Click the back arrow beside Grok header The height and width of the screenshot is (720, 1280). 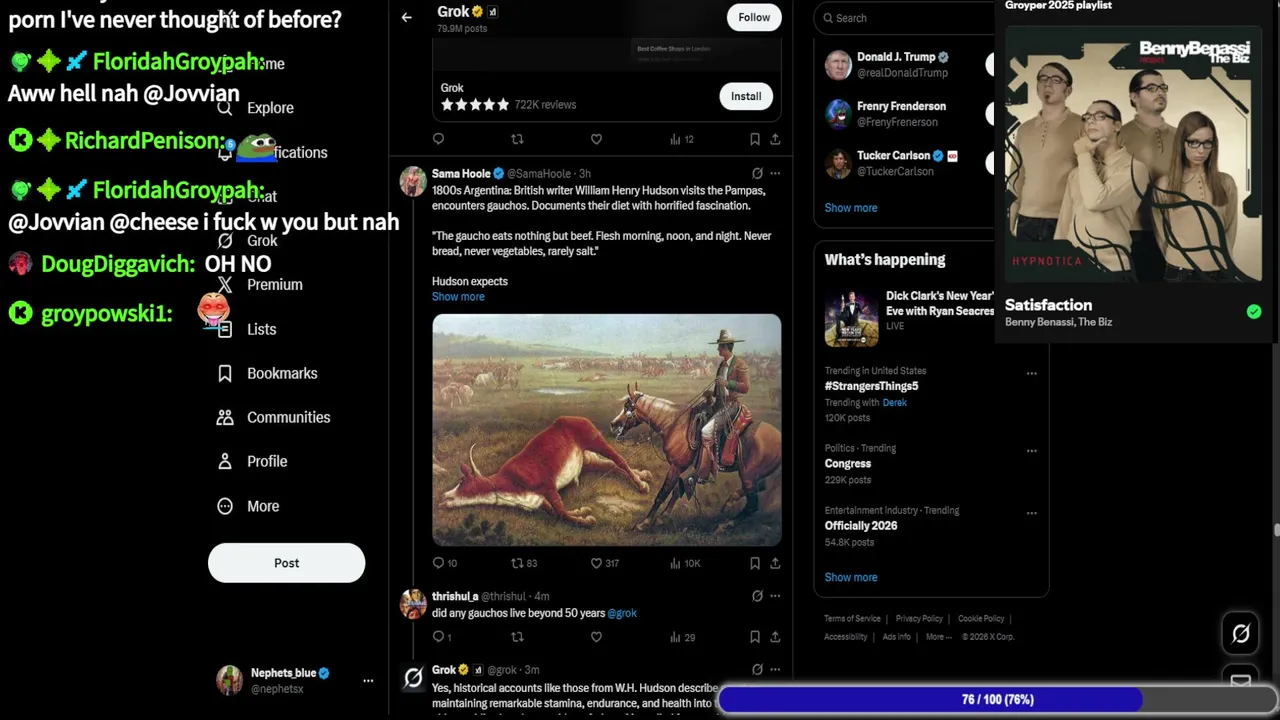406,18
